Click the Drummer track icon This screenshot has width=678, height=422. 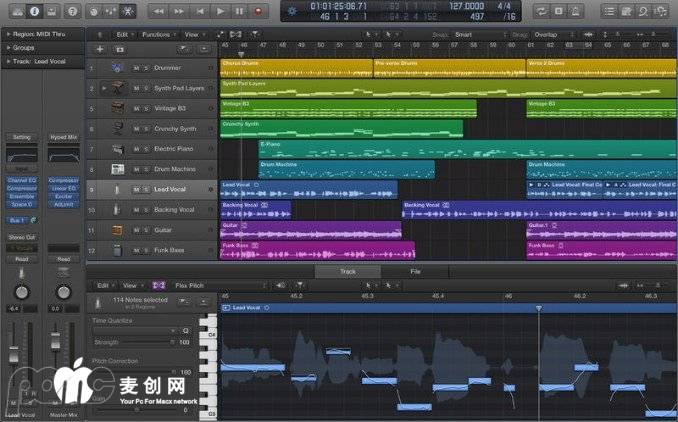coord(118,68)
